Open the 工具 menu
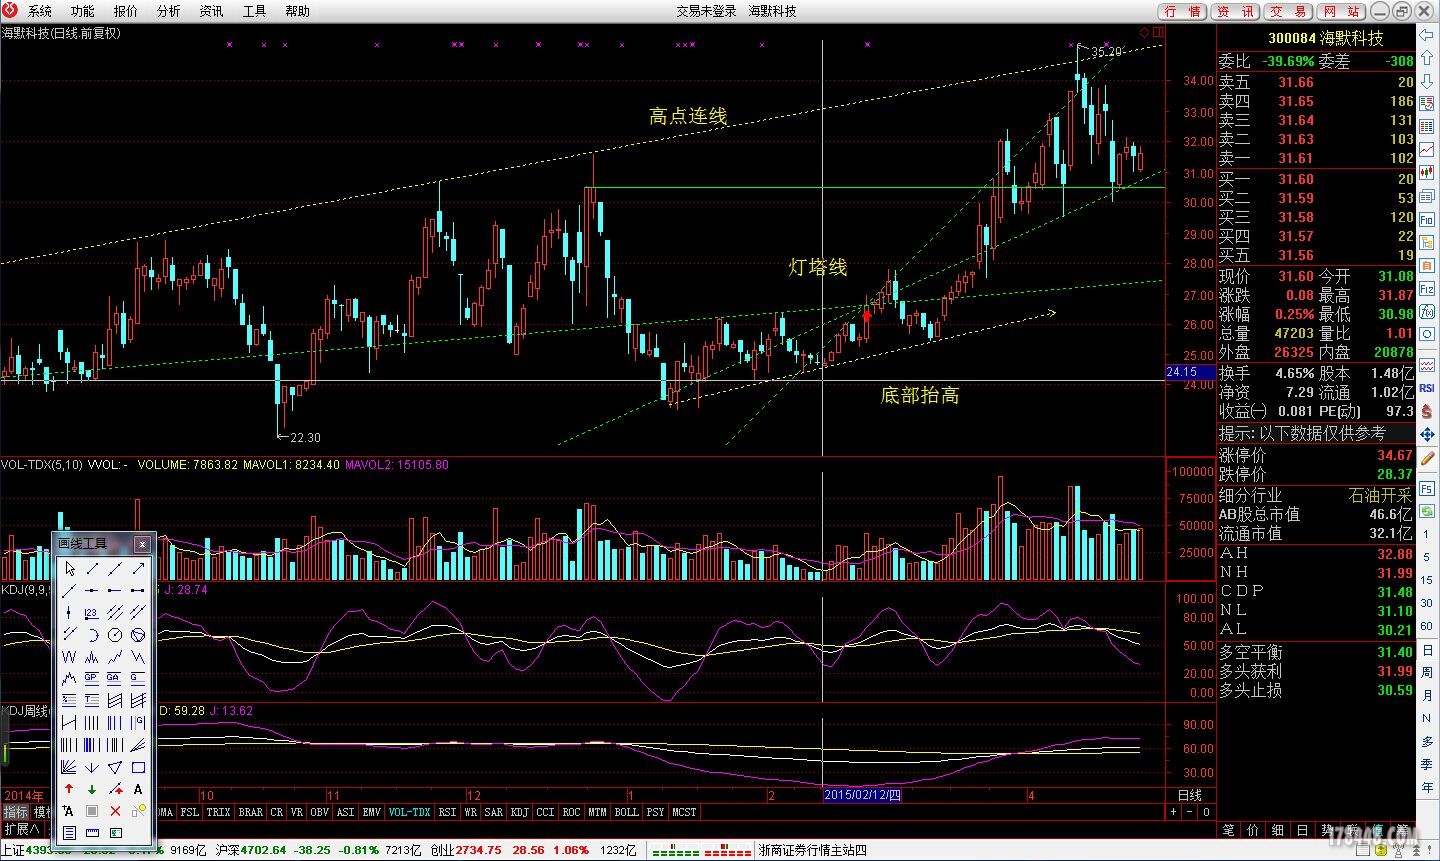The width and height of the screenshot is (1440, 861). point(255,11)
